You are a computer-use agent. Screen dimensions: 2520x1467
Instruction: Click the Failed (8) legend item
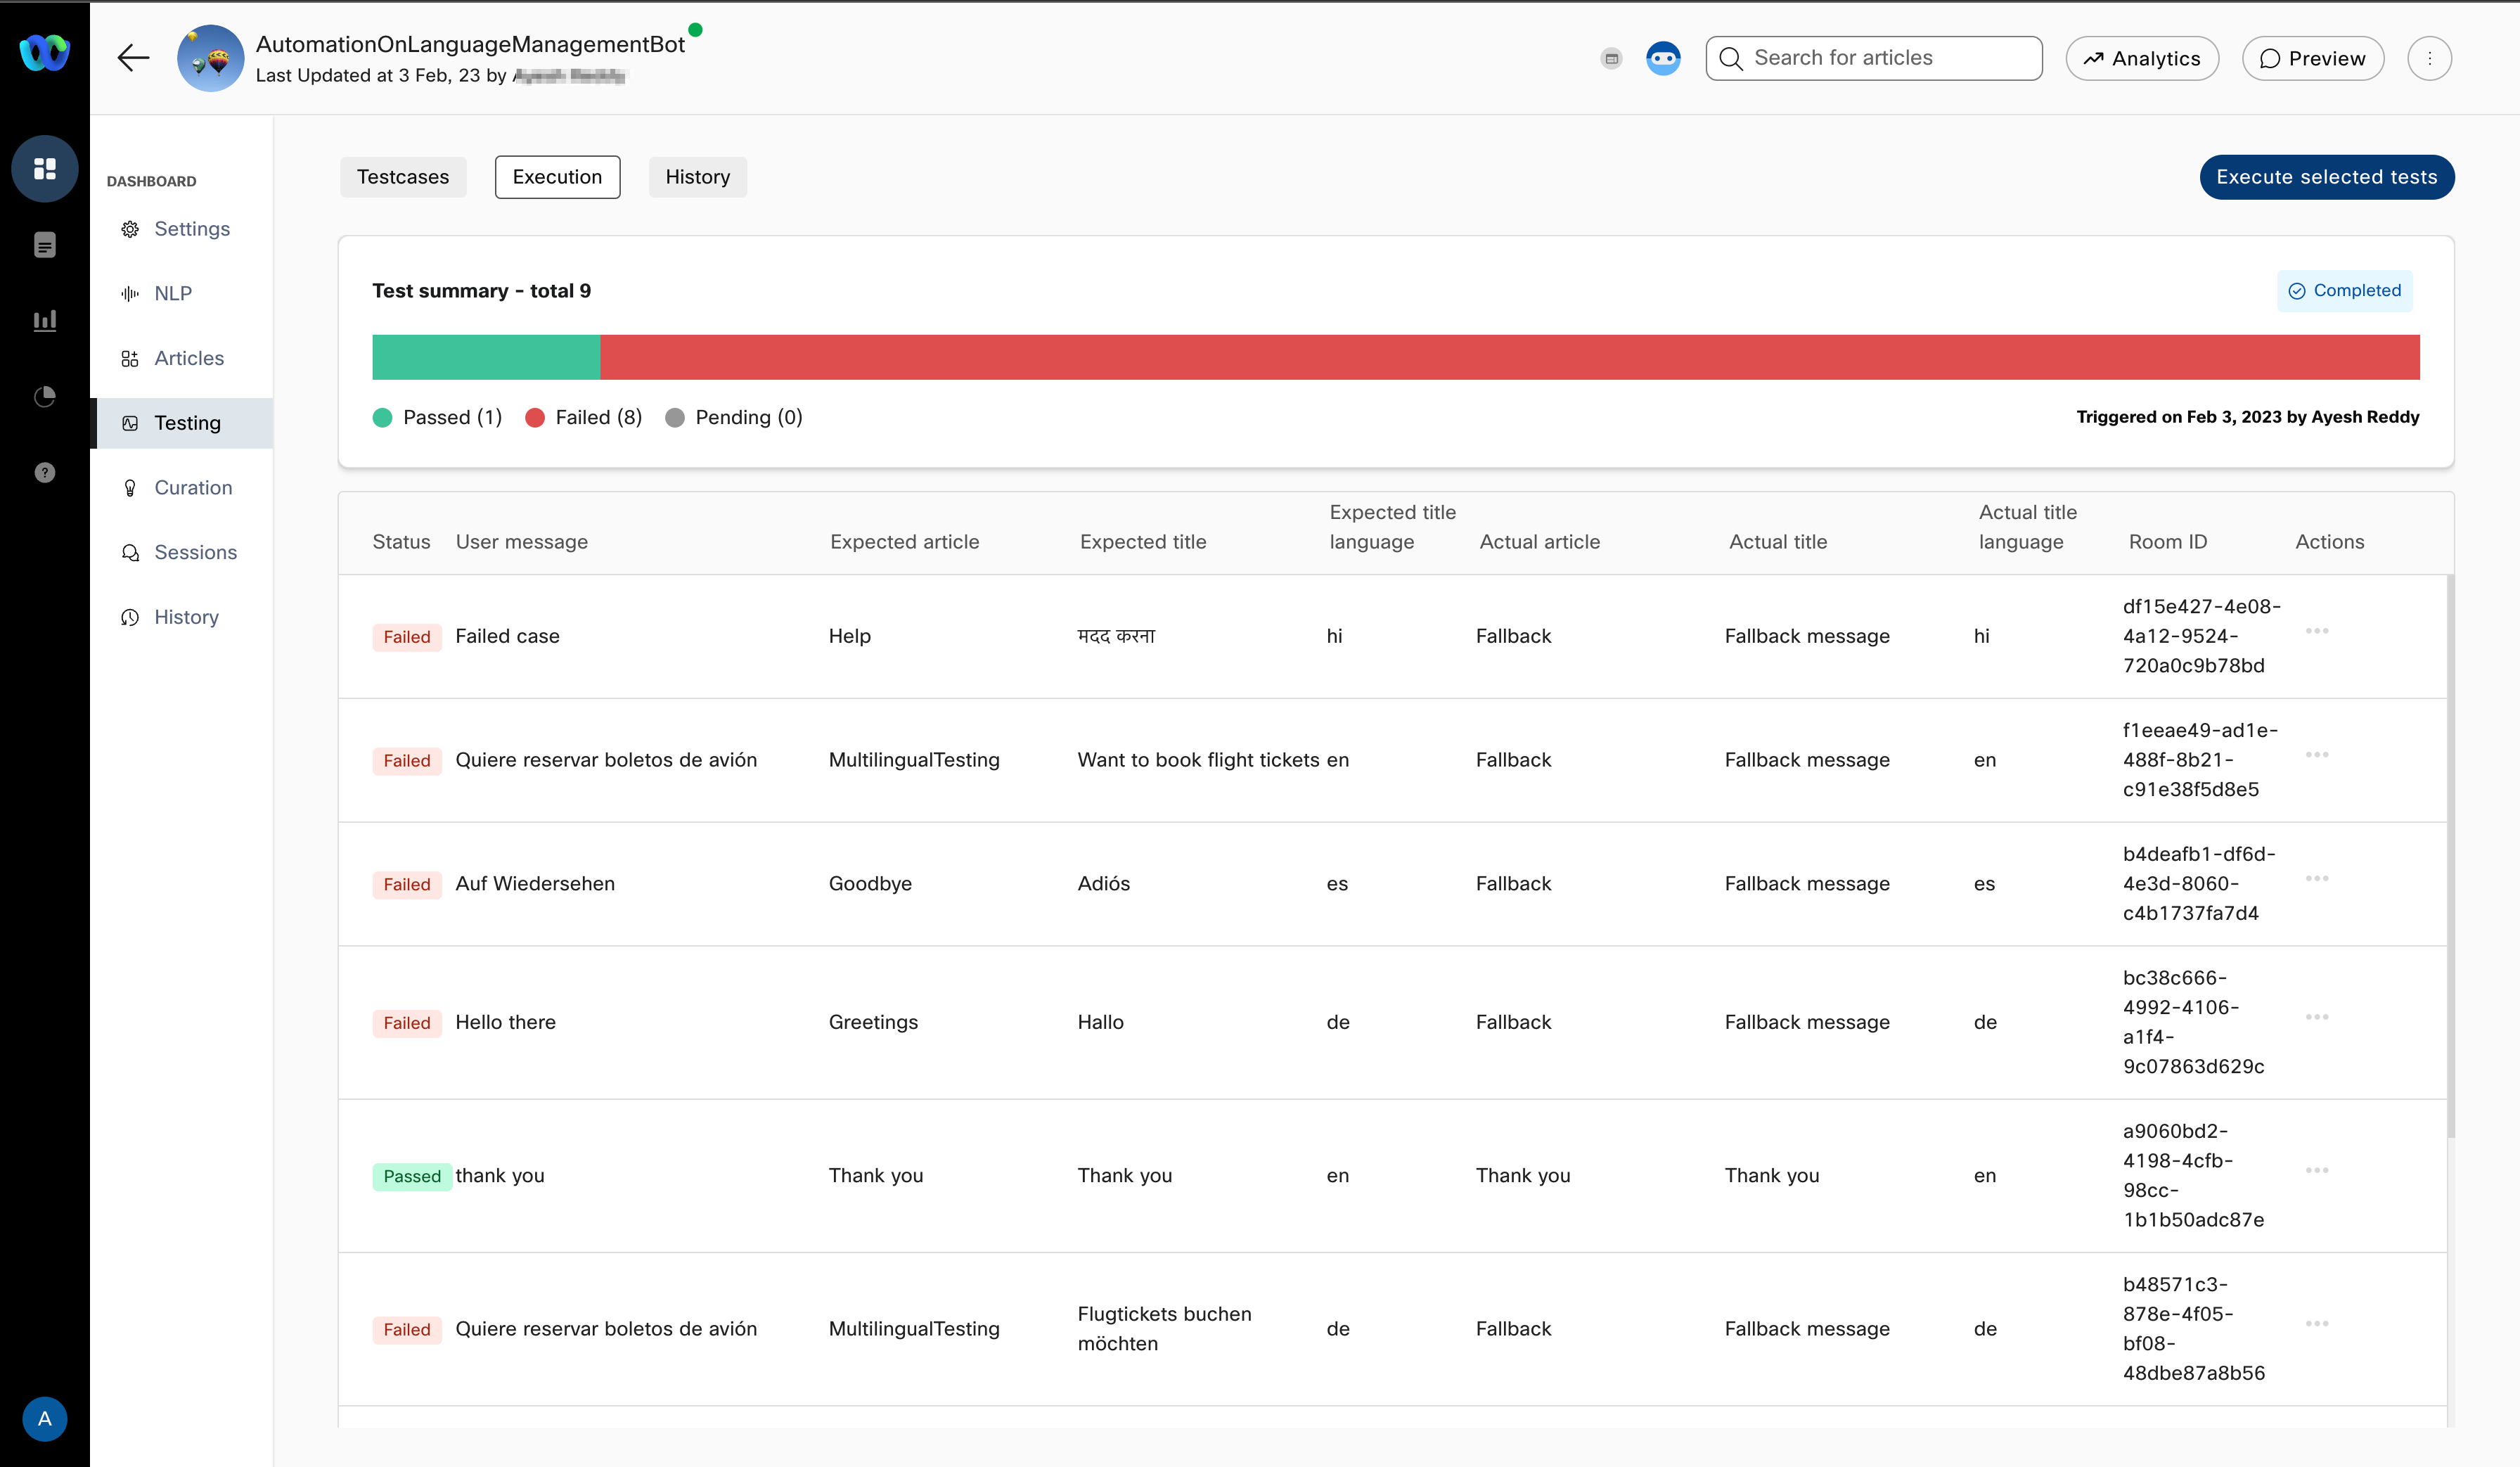click(x=584, y=417)
